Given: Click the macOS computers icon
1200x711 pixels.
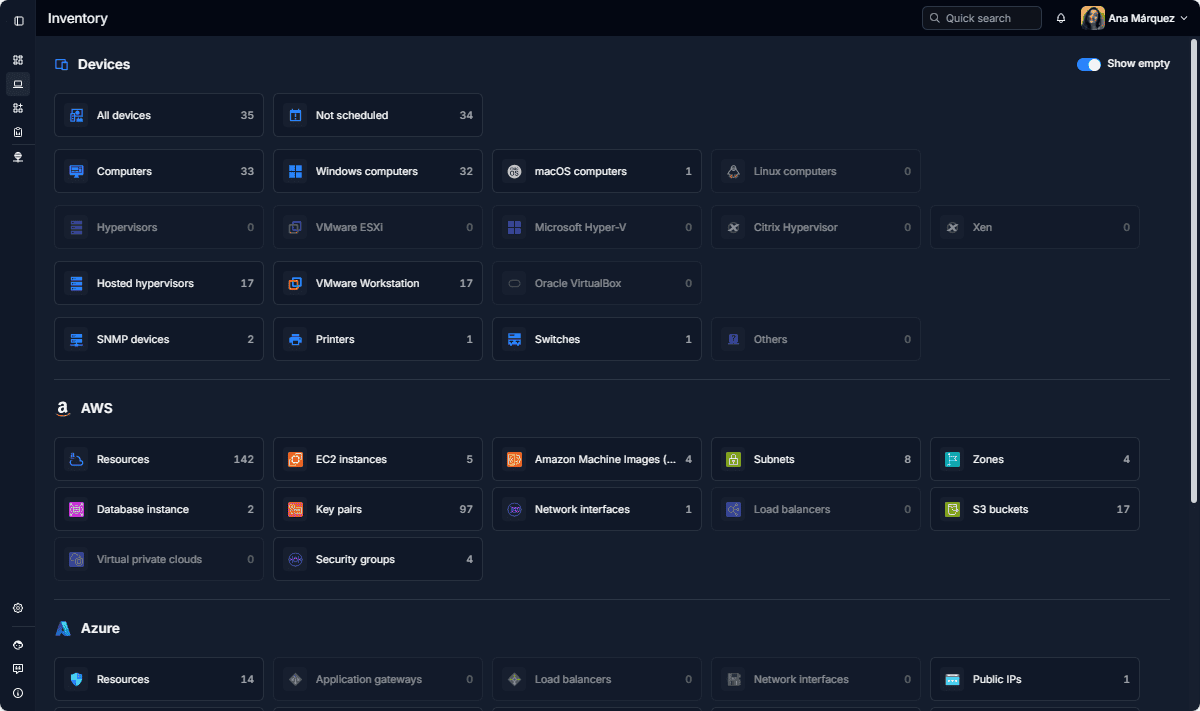Looking at the screenshot, I should (x=514, y=171).
